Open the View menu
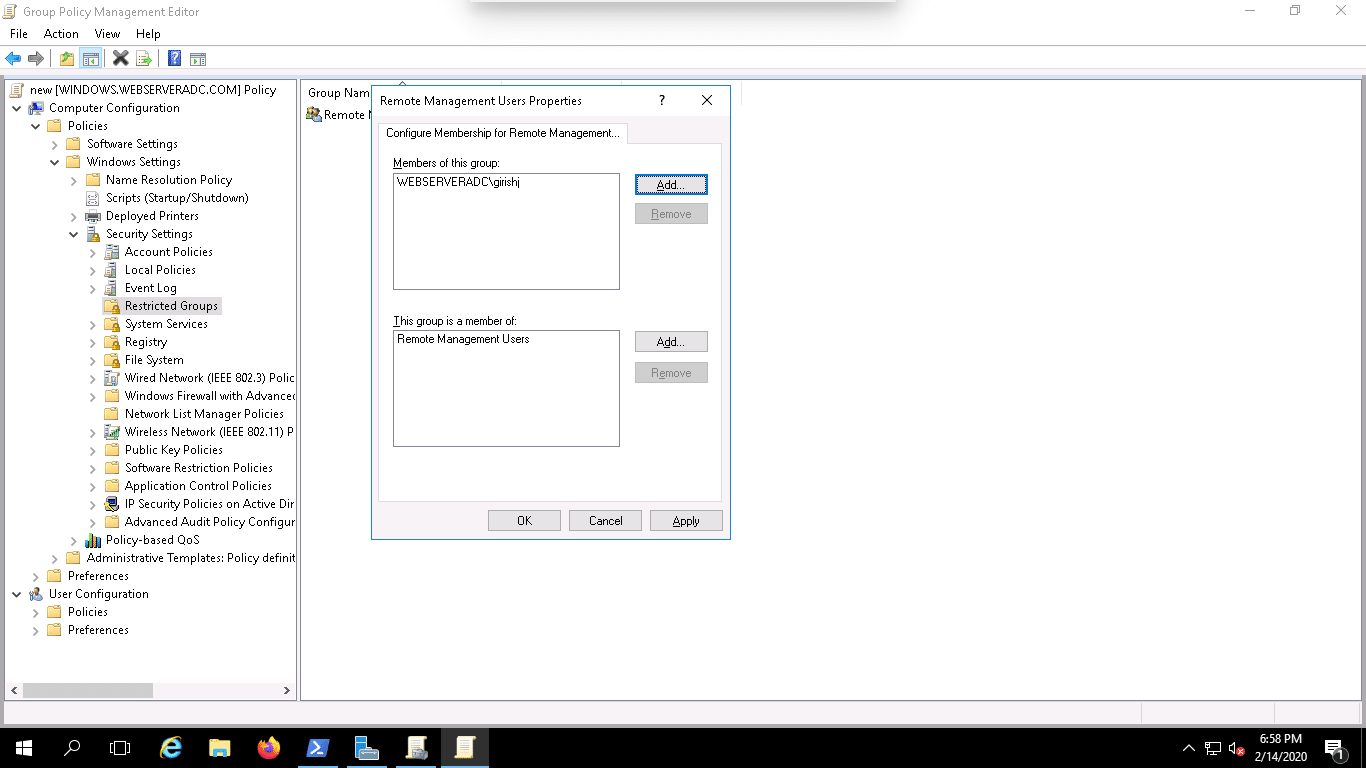 (x=107, y=34)
